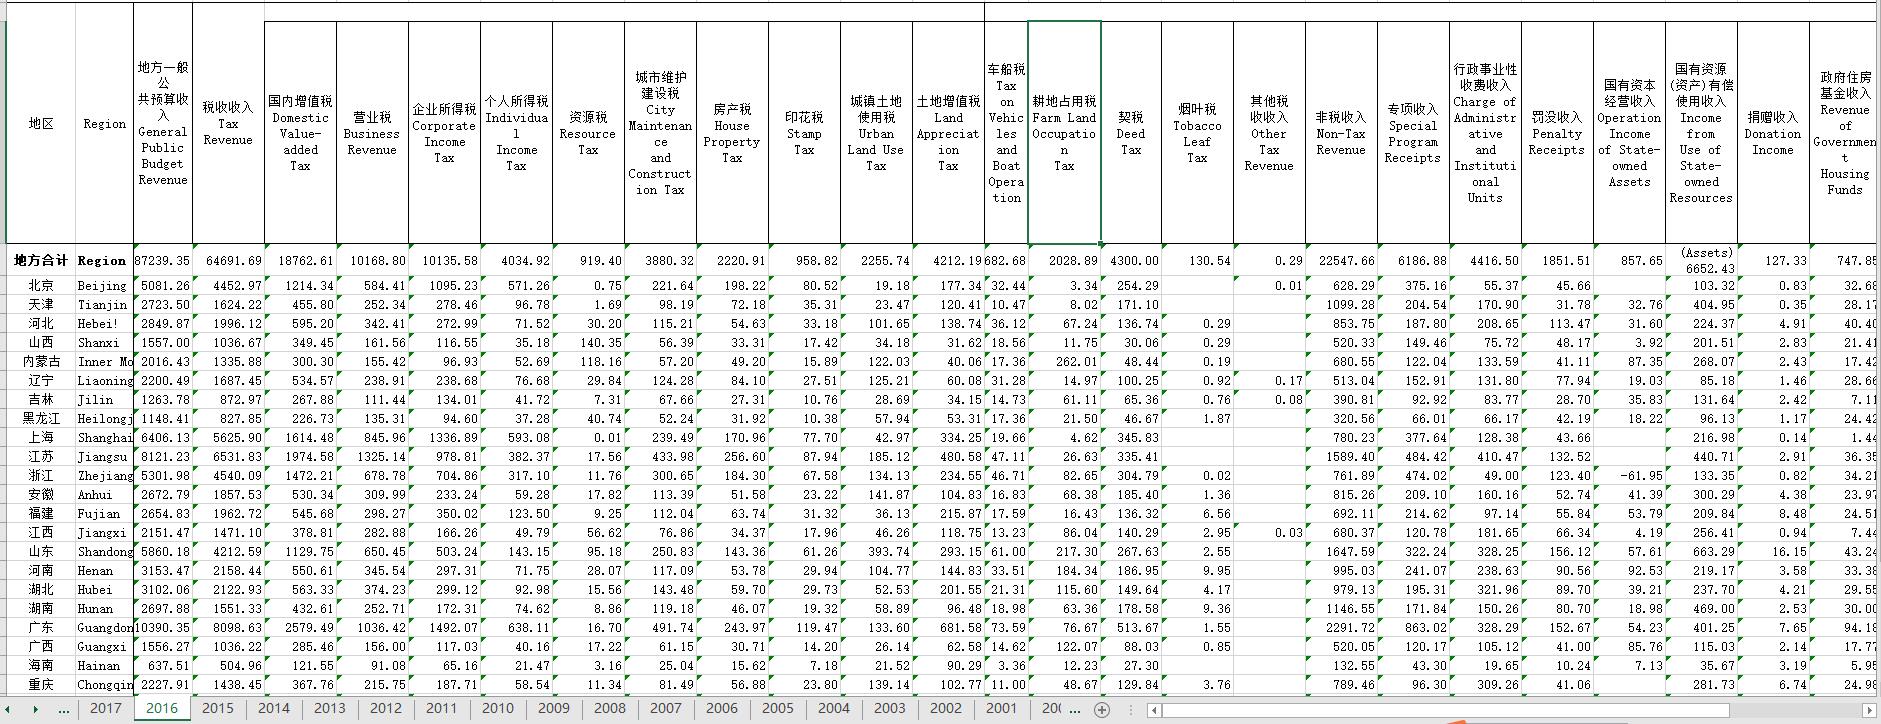This screenshot has height=724, width=1881.
Task: Click the 内蒙古 region cell
Action: [40, 362]
